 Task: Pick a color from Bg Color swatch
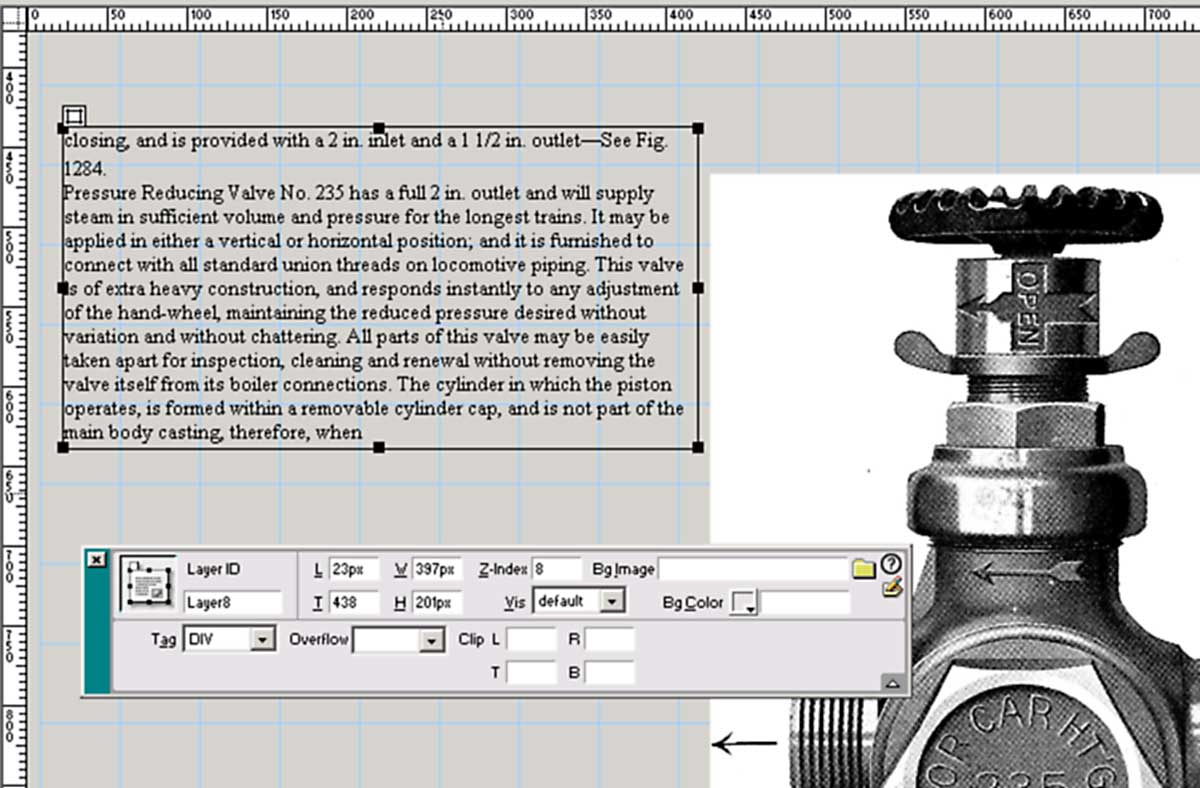[x=745, y=603]
